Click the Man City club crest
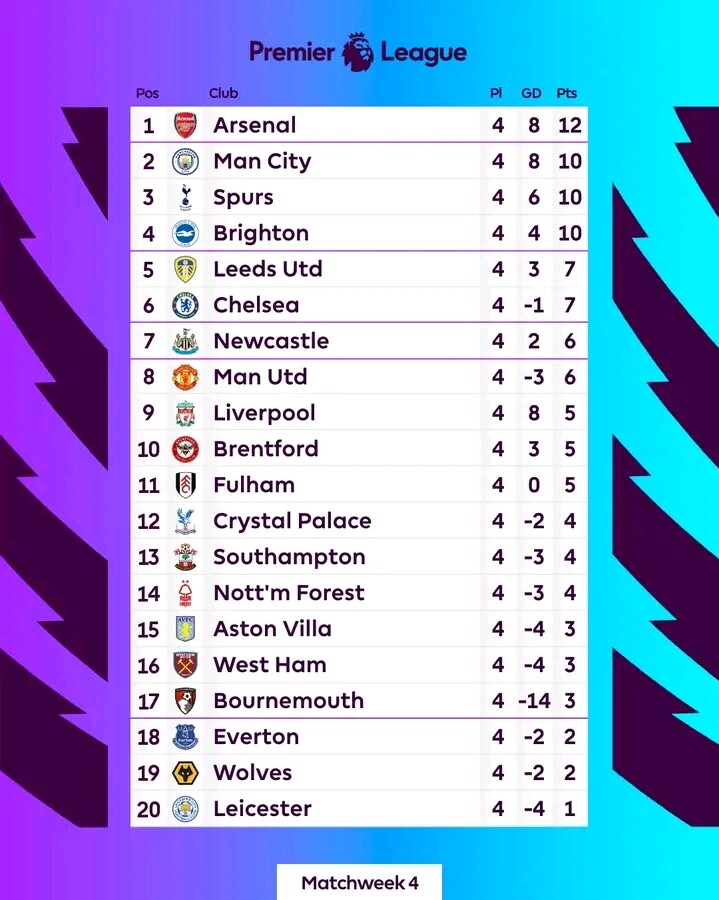 click(185, 161)
